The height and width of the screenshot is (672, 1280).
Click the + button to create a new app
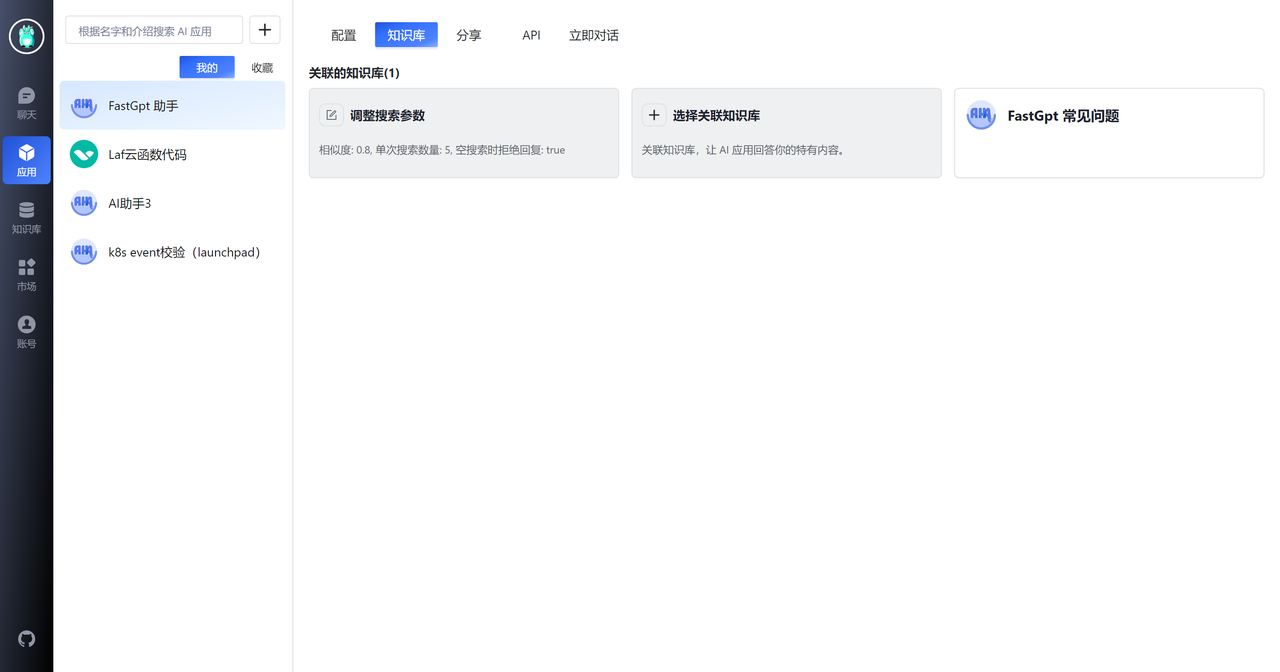coord(264,30)
